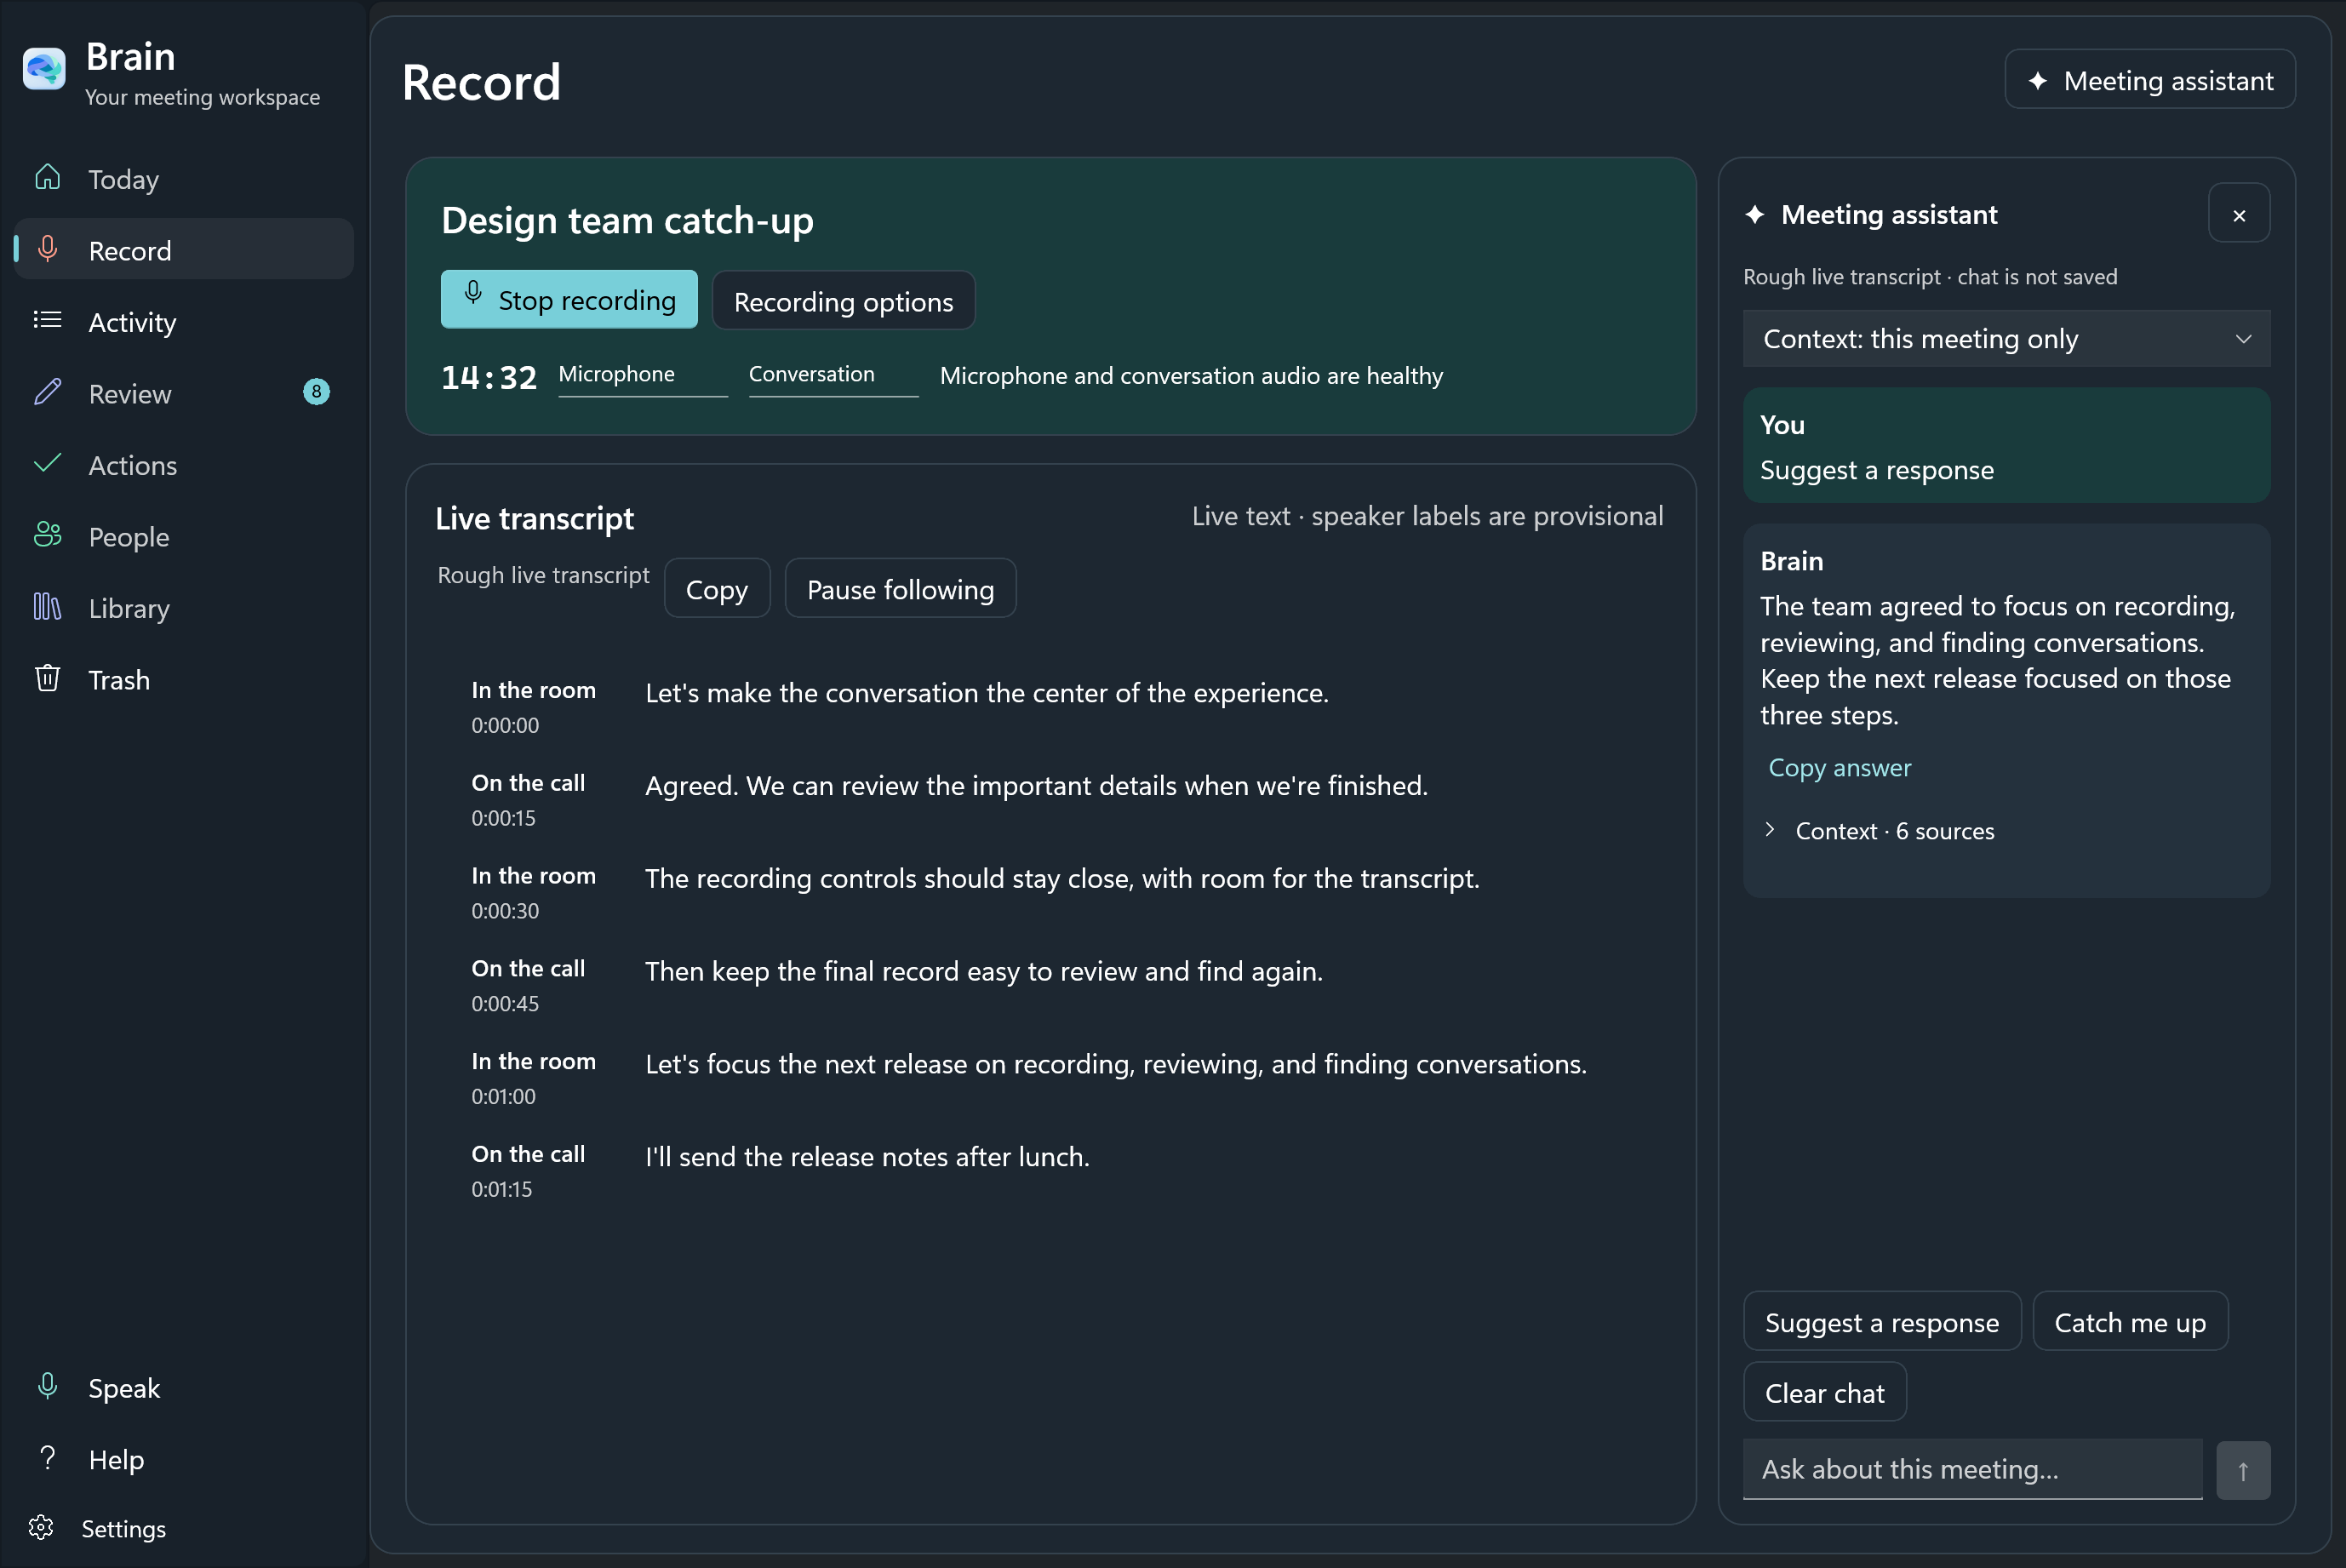This screenshot has height=1568, width=2346.
Task: Open Today via its home icon
Action: pyautogui.click(x=47, y=178)
